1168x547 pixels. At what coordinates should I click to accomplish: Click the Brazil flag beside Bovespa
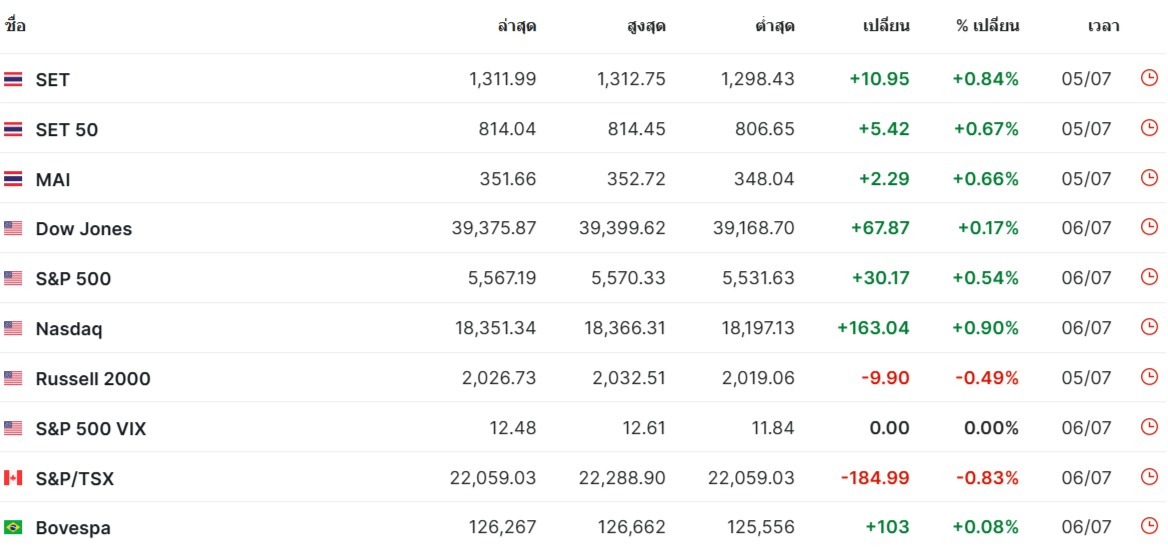pyautogui.click(x=13, y=527)
